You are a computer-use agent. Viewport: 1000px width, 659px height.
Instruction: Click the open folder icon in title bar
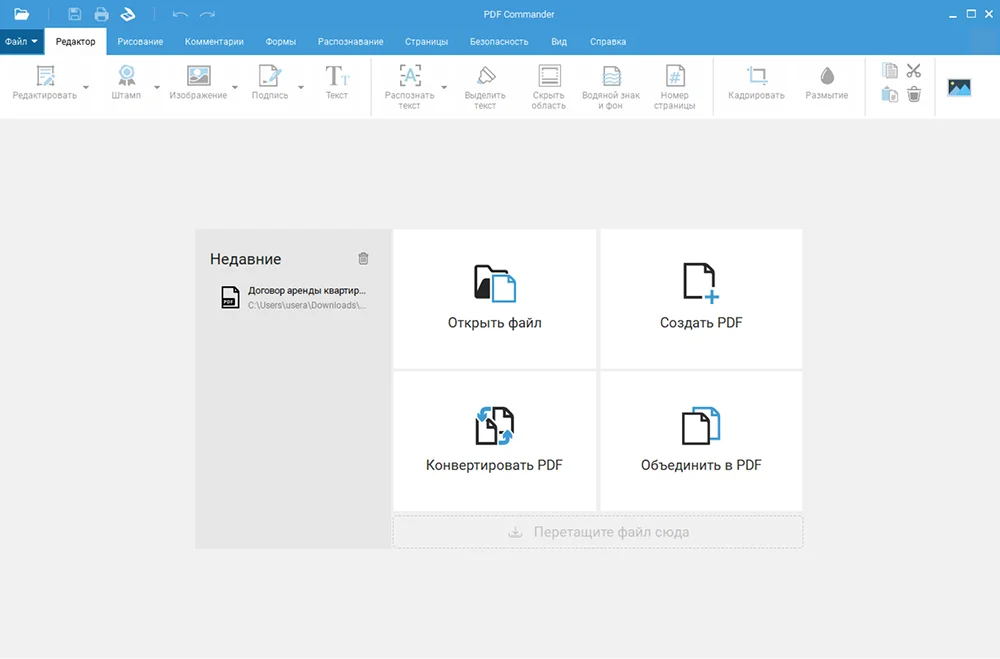(x=21, y=14)
